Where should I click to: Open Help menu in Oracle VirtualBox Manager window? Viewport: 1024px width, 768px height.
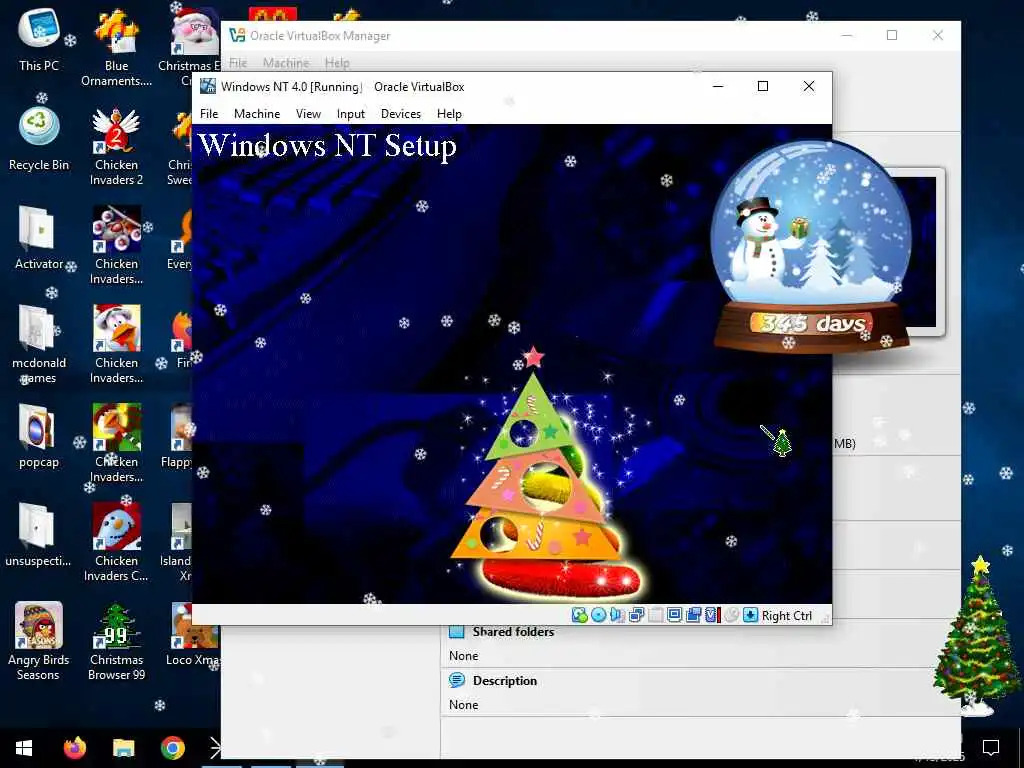pyautogui.click(x=337, y=63)
